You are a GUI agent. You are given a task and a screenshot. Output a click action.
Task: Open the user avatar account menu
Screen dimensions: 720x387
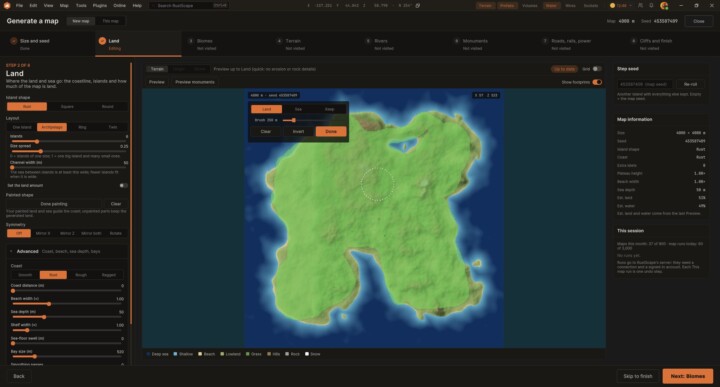point(664,6)
